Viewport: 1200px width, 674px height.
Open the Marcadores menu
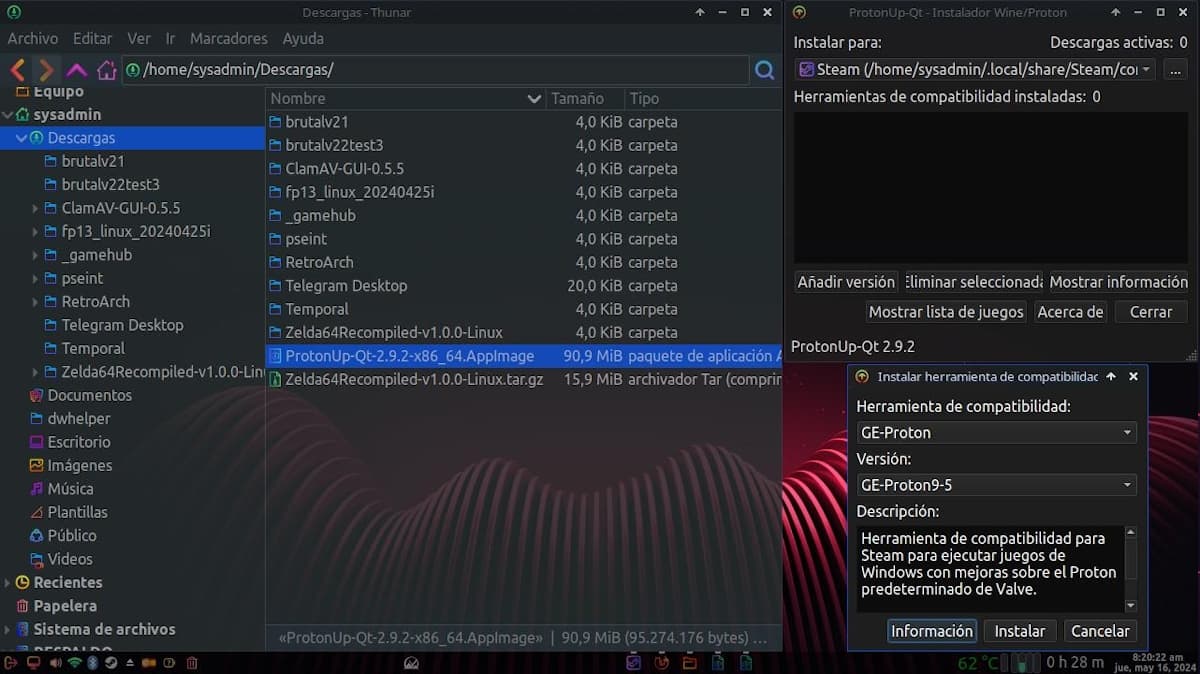click(x=228, y=38)
